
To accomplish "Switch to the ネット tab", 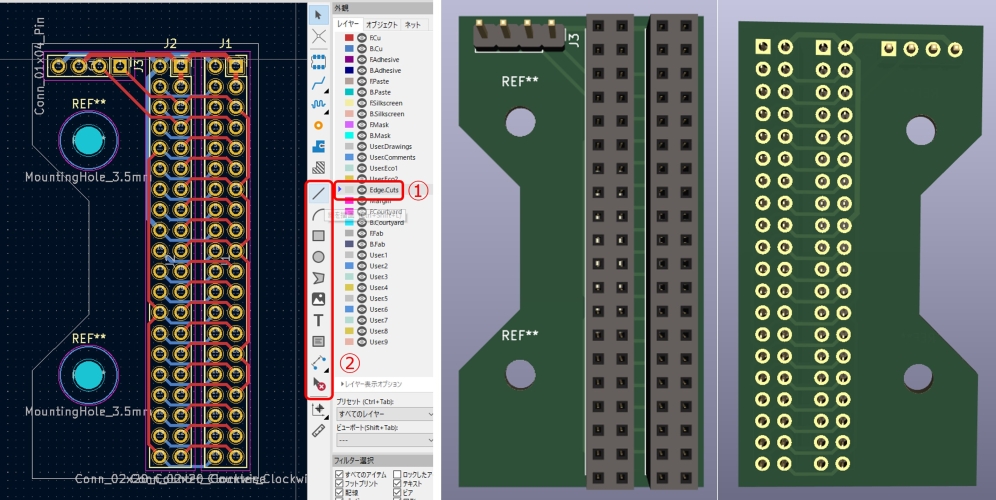I will (x=413, y=23).
